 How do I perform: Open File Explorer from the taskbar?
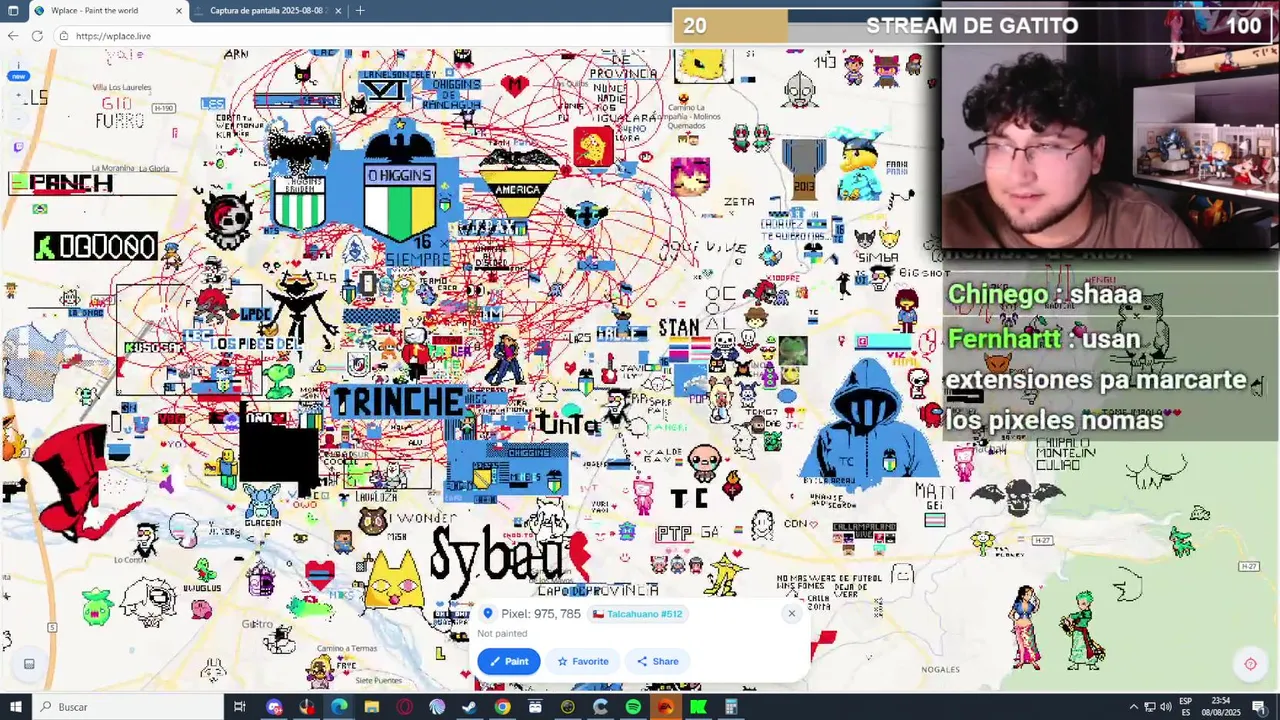coord(372,707)
